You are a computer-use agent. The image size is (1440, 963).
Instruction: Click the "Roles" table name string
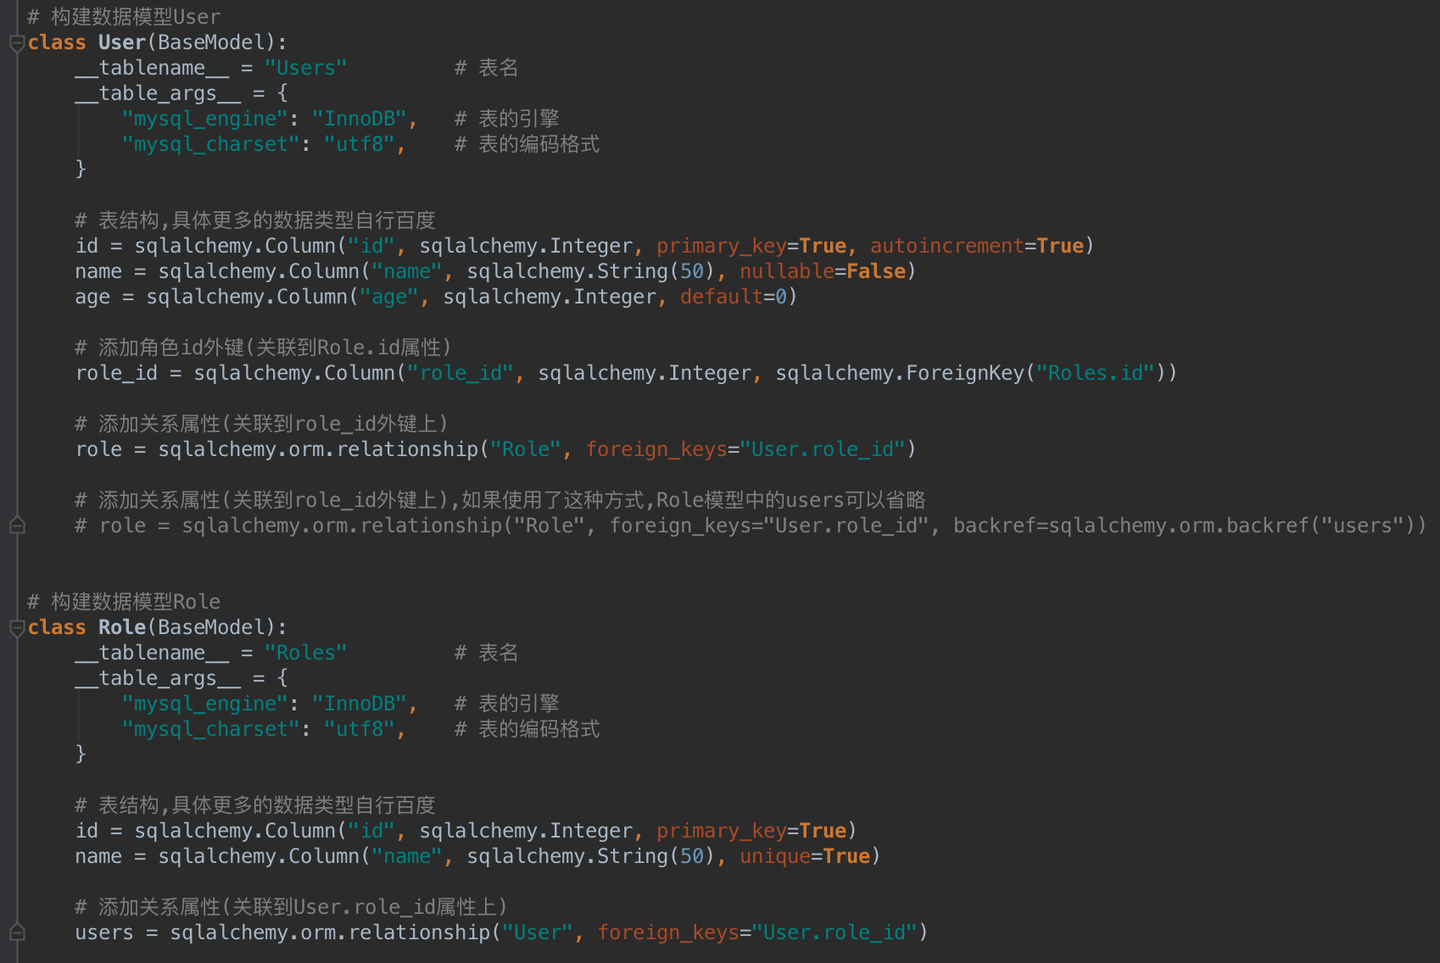click(306, 653)
